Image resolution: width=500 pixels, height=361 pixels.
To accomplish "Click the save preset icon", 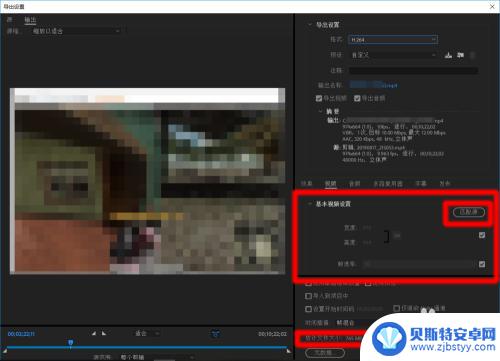I will point(448,55).
